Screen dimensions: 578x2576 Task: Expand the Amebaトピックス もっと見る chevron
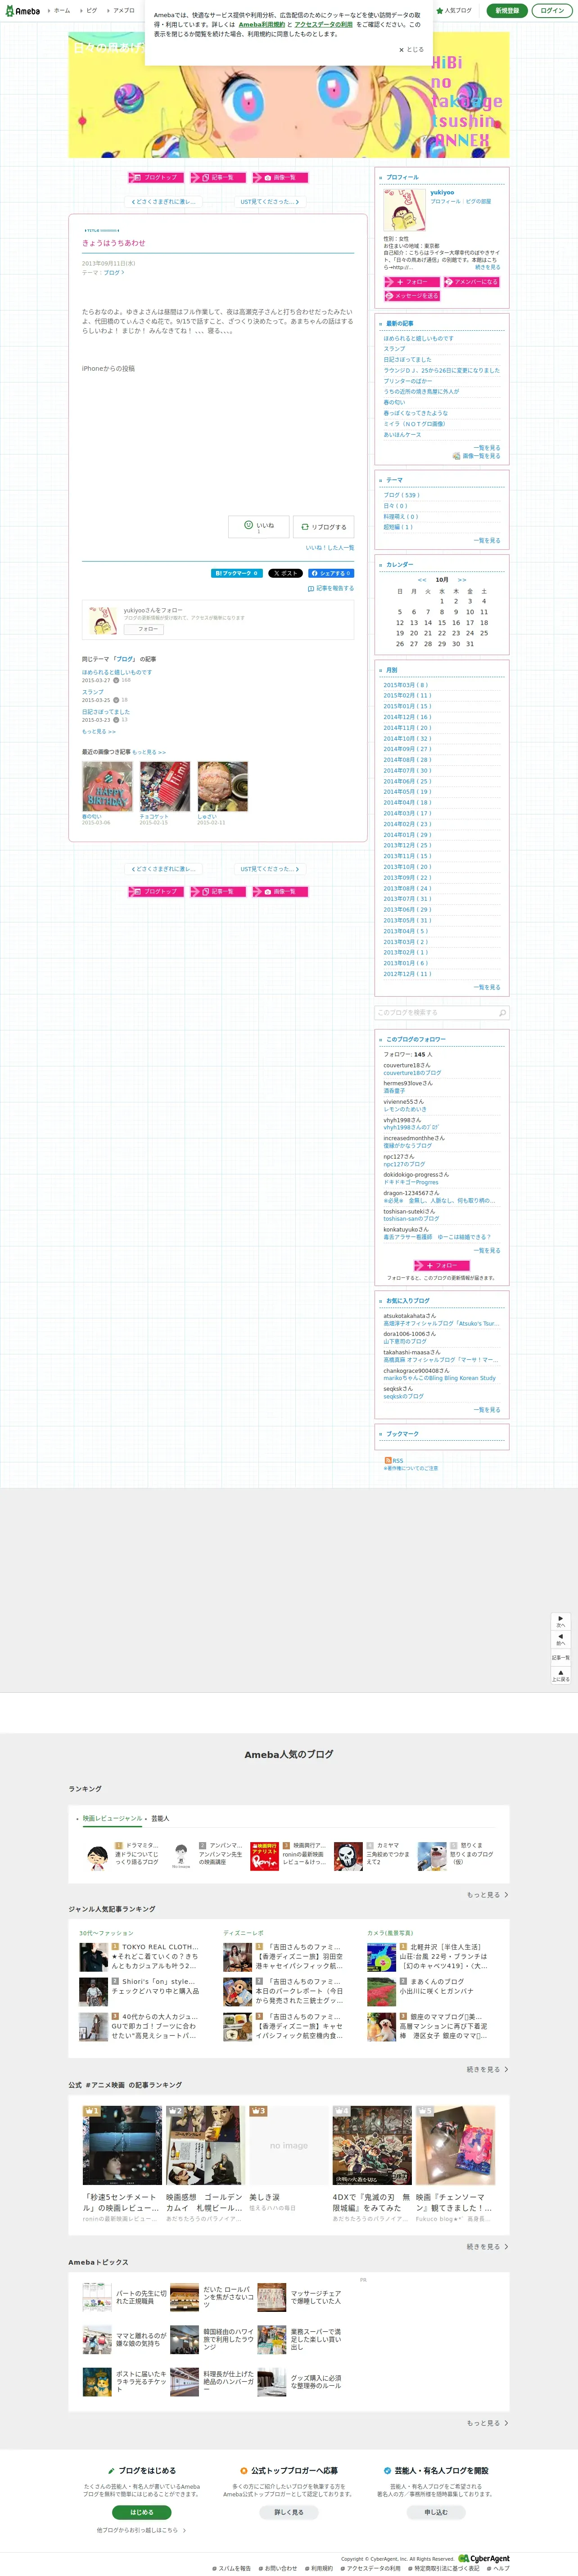(x=487, y=2423)
